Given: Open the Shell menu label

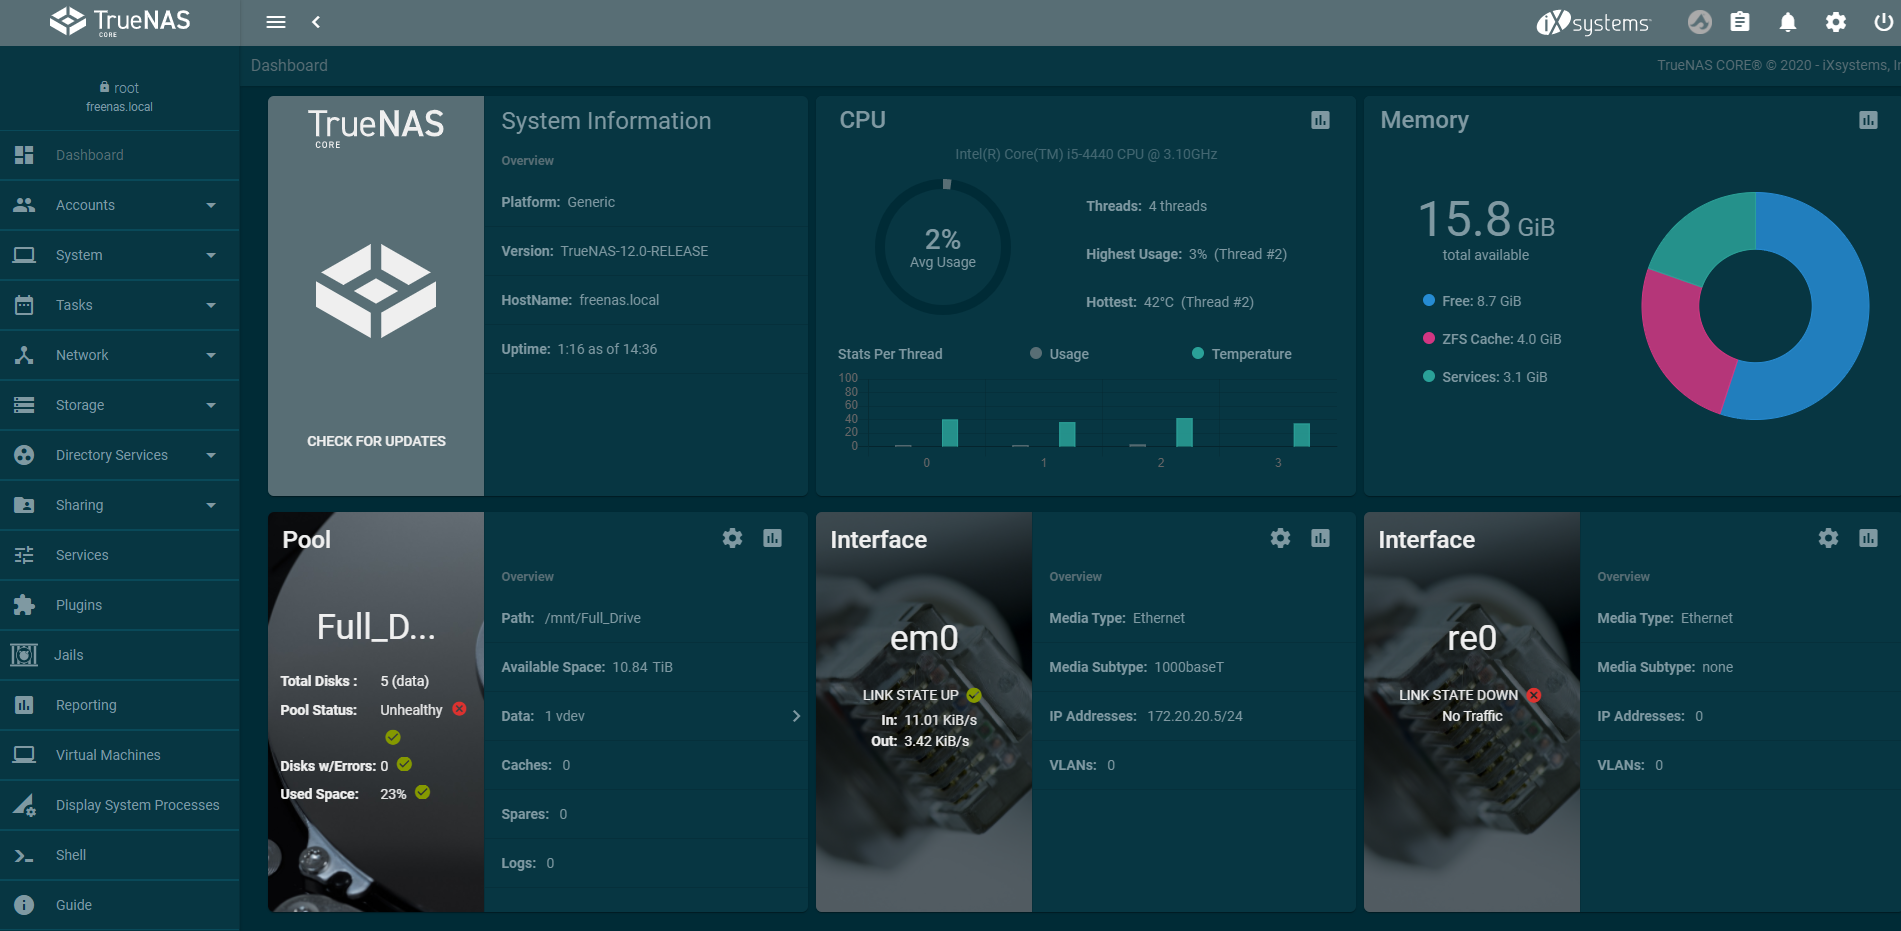Looking at the screenshot, I should point(71,855).
